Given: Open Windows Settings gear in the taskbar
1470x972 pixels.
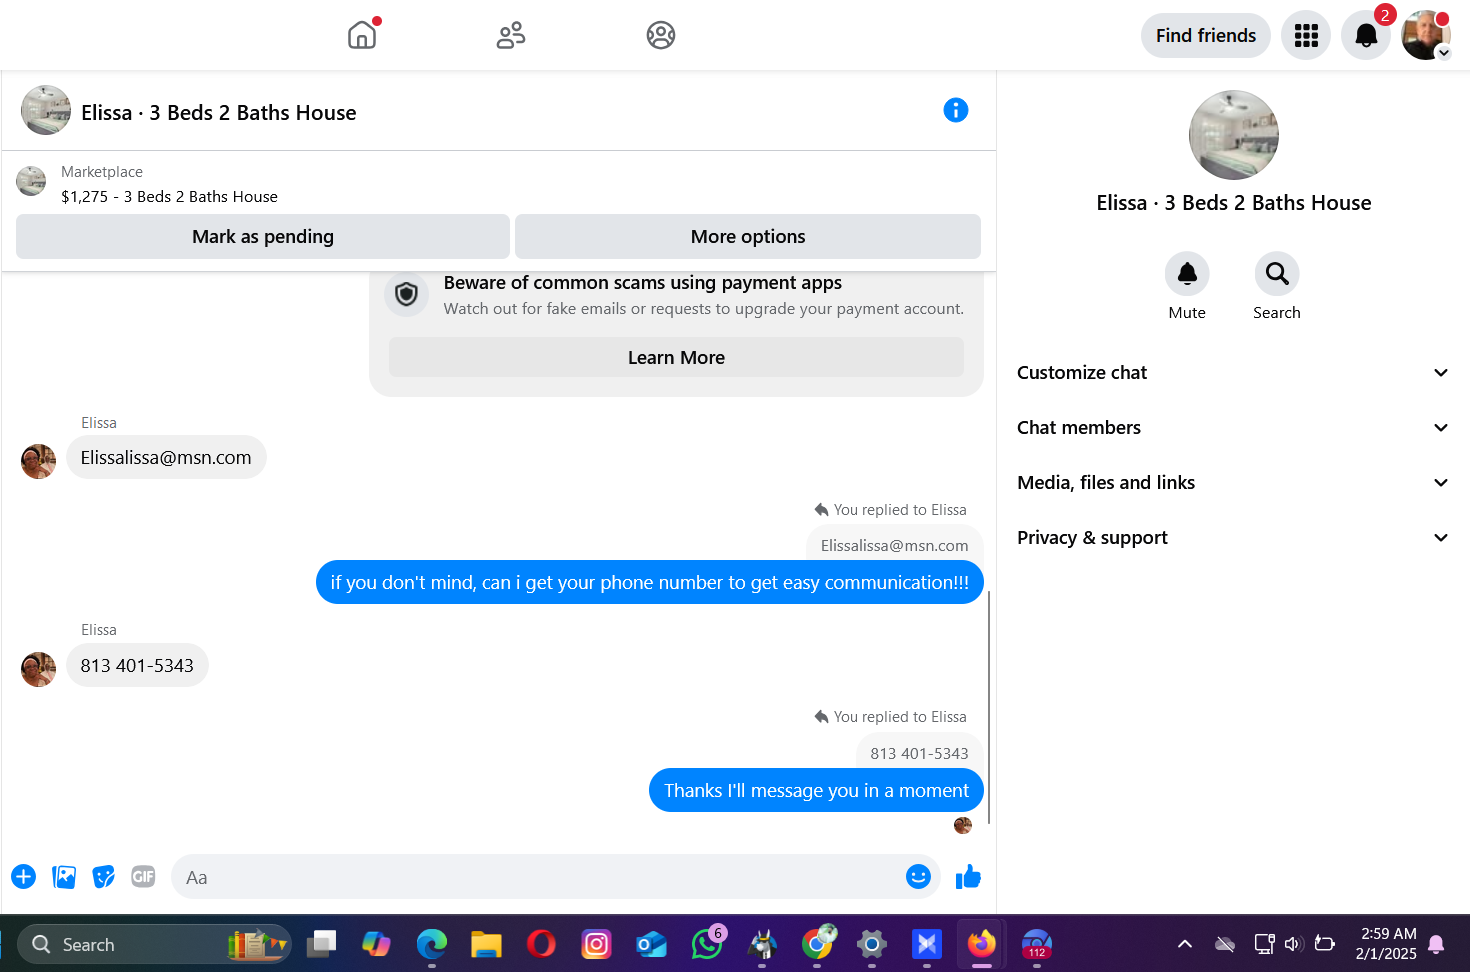Looking at the screenshot, I should 872,944.
